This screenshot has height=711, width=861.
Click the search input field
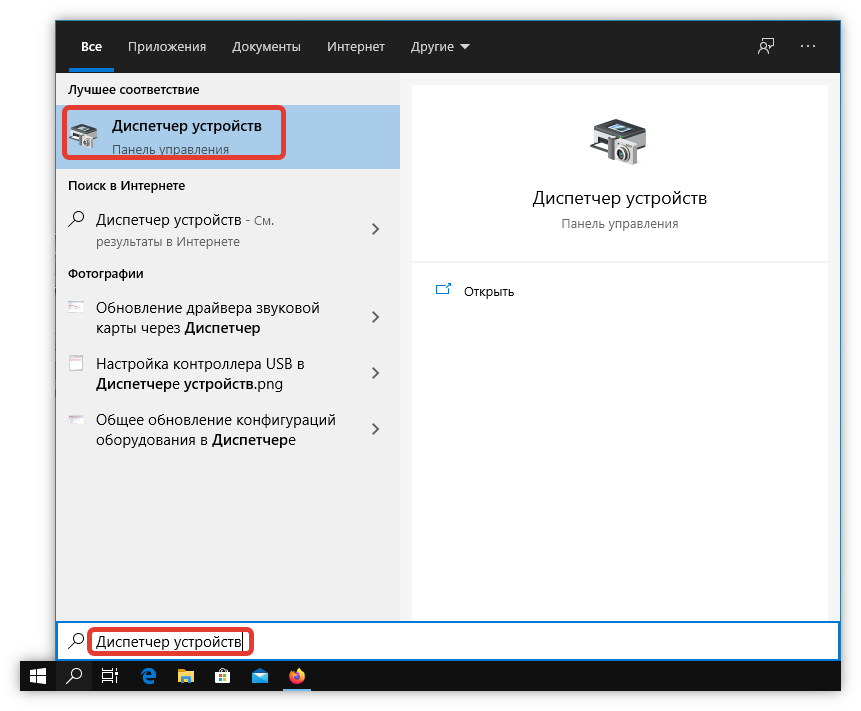click(x=450, y=641)
